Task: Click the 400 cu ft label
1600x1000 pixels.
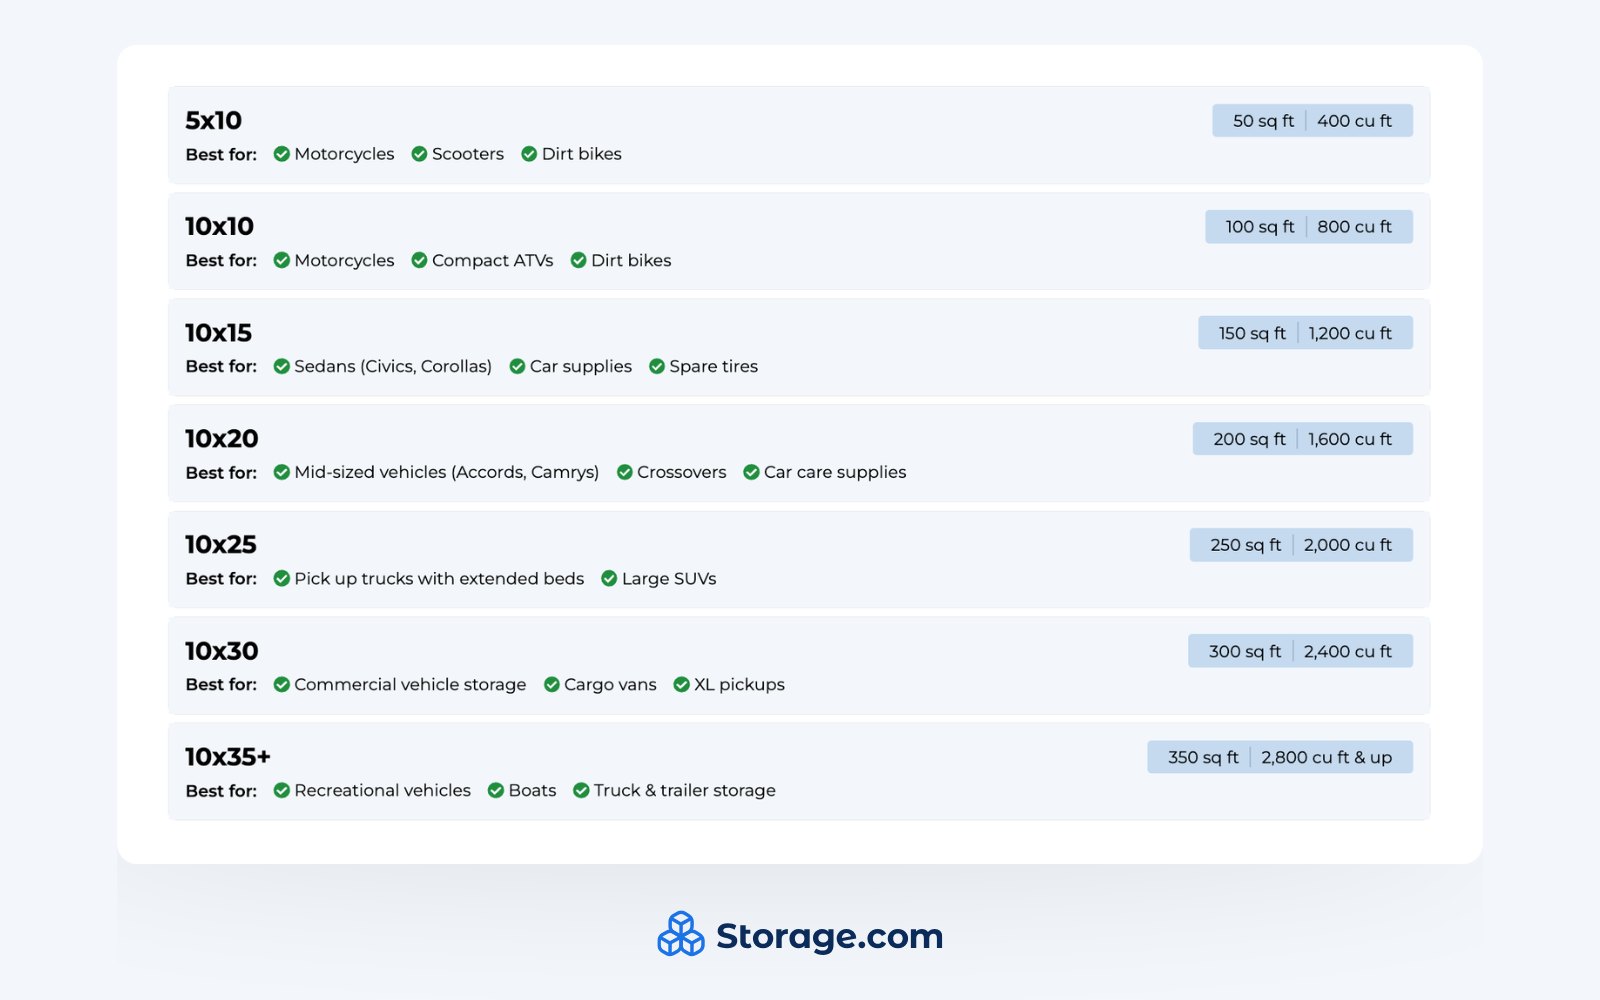Action: 1354,121
